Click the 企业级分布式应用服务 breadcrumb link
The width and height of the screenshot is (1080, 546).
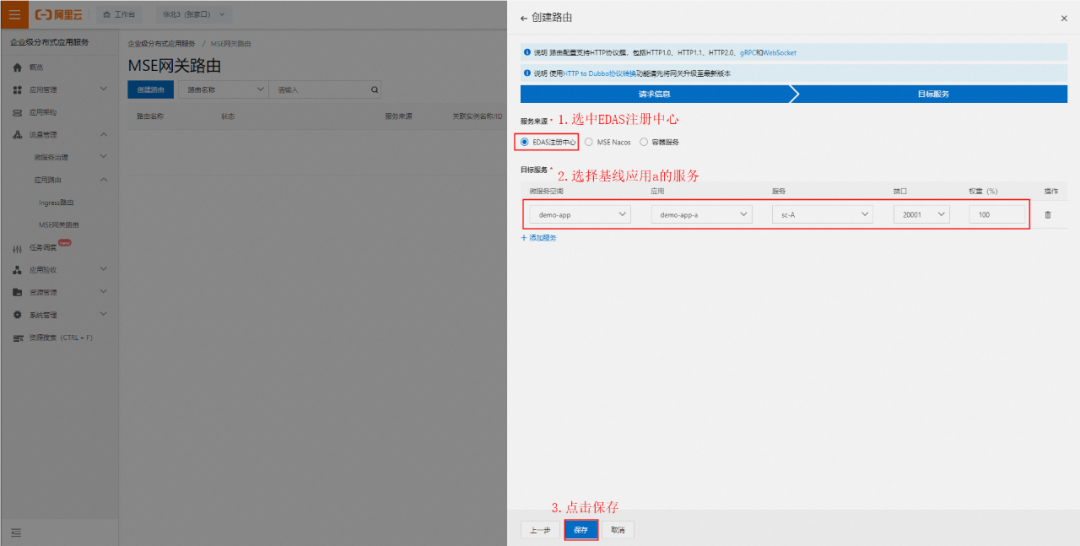coord(161,43)
